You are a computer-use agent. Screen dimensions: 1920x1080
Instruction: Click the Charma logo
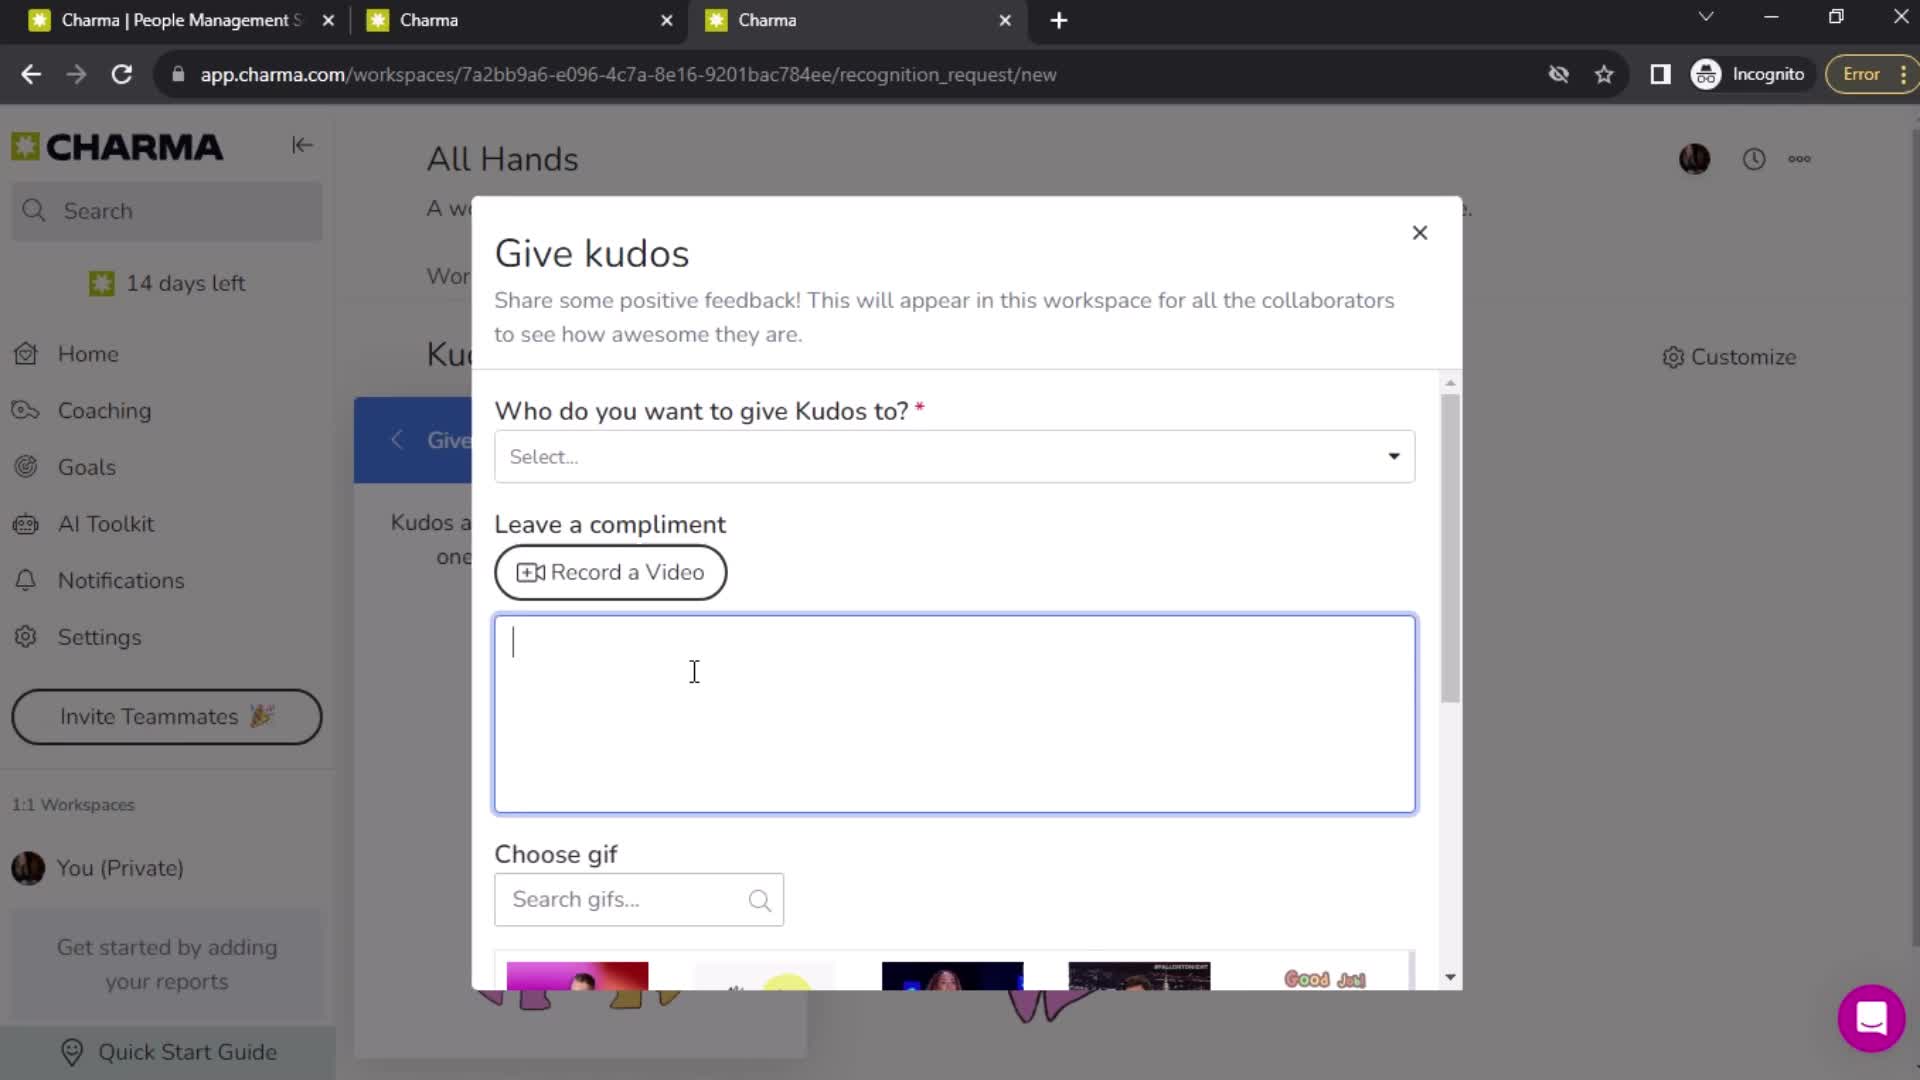coord(117,147)
